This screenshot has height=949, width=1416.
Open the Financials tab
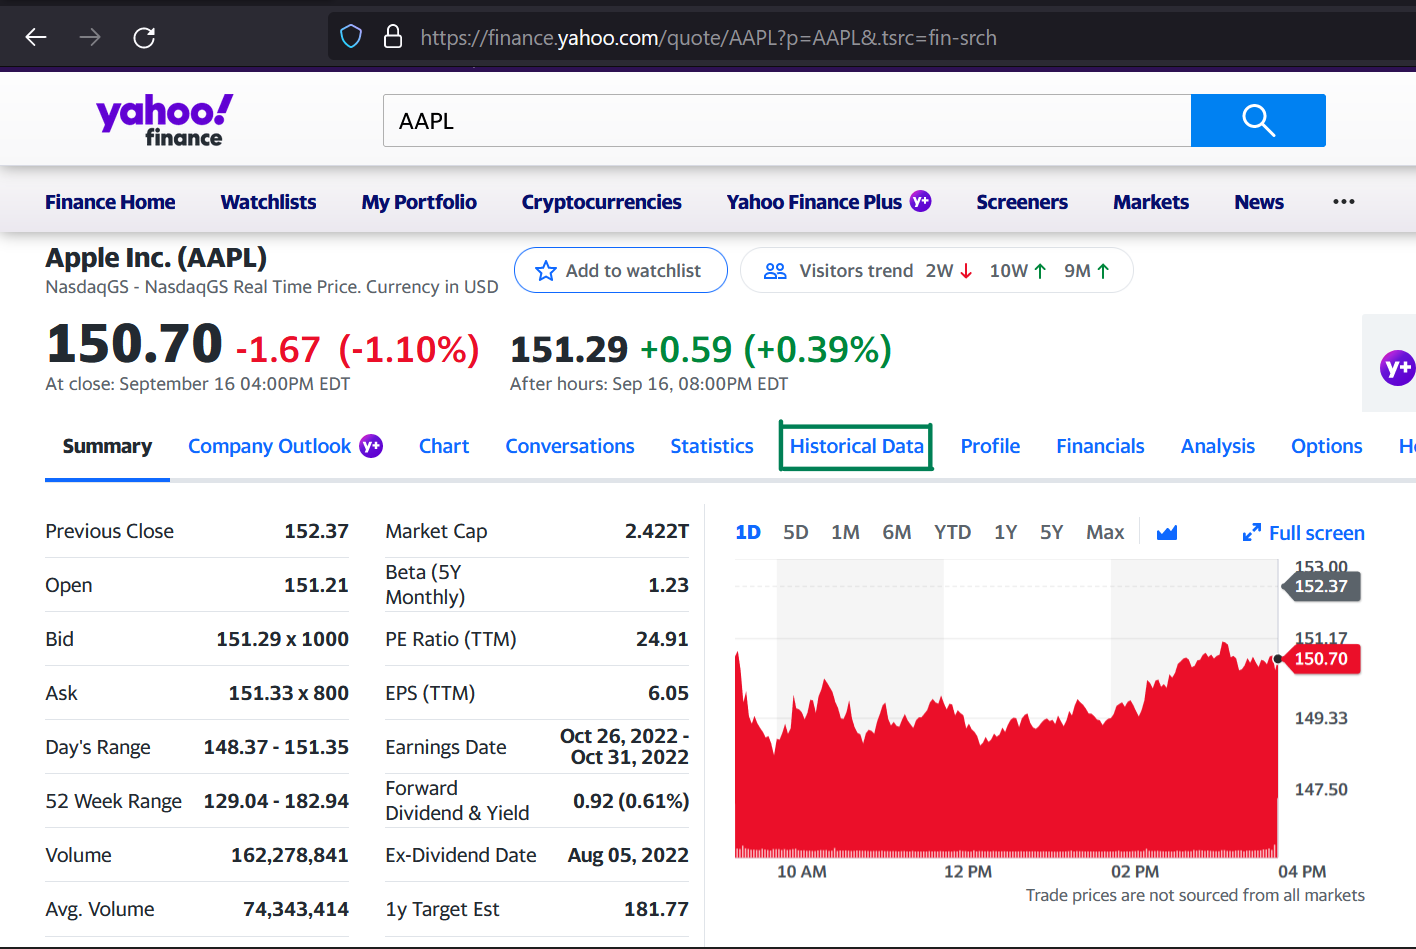(x=1100, y=446)
